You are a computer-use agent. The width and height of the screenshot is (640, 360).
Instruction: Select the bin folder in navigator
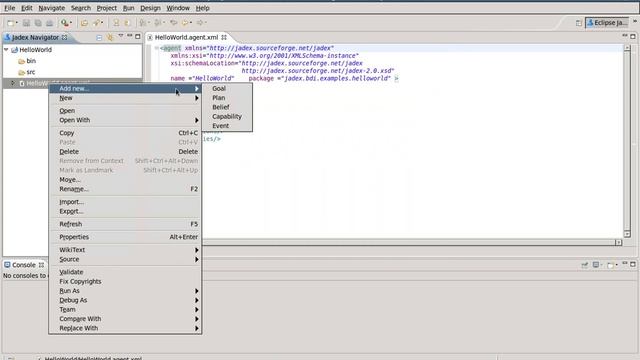pos(27,61)
